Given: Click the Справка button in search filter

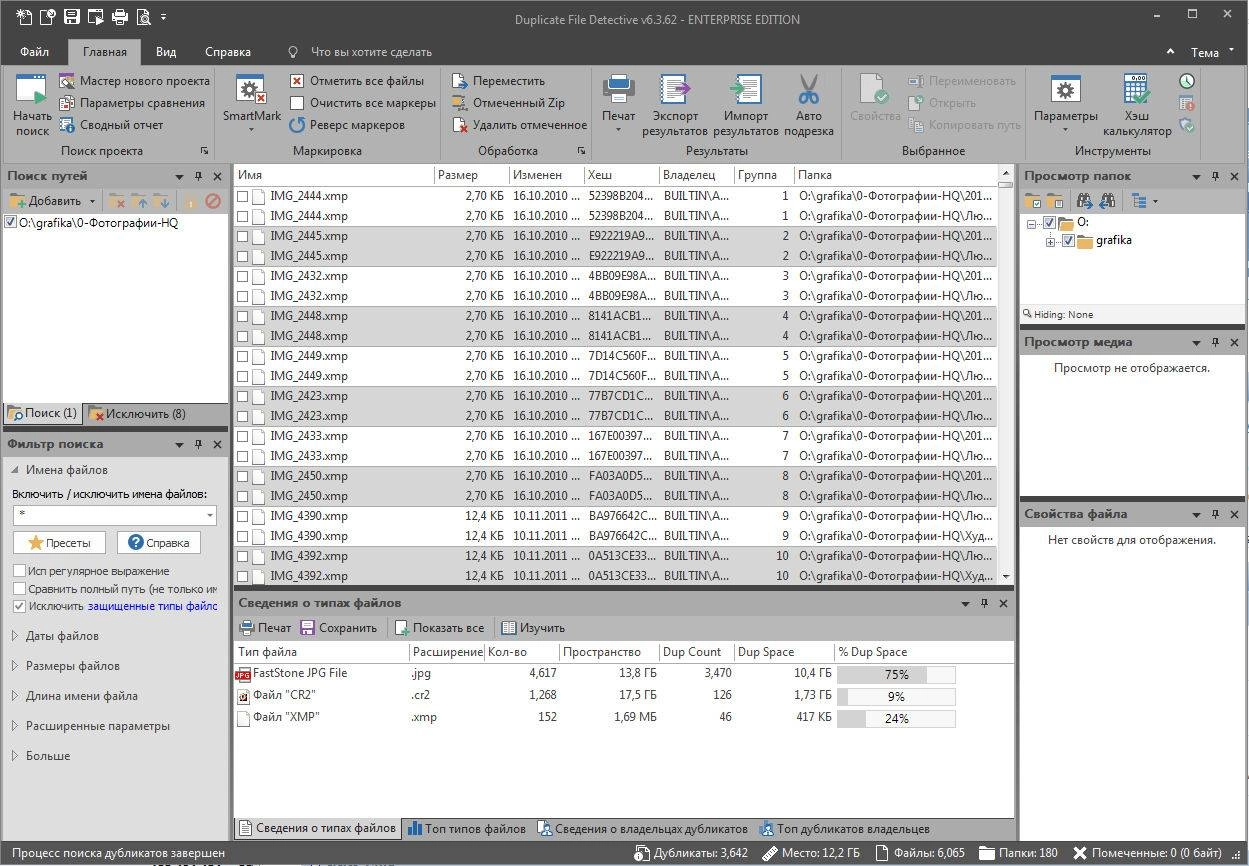Looking at the screenshot, I should [158, 542].
